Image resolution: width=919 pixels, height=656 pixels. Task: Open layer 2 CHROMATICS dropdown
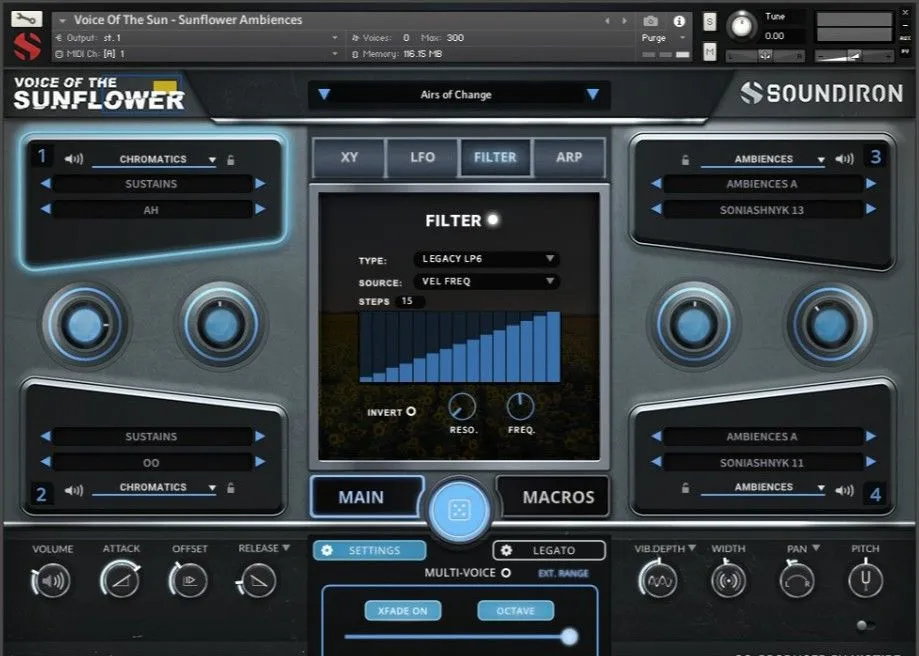tap(155, 488)
